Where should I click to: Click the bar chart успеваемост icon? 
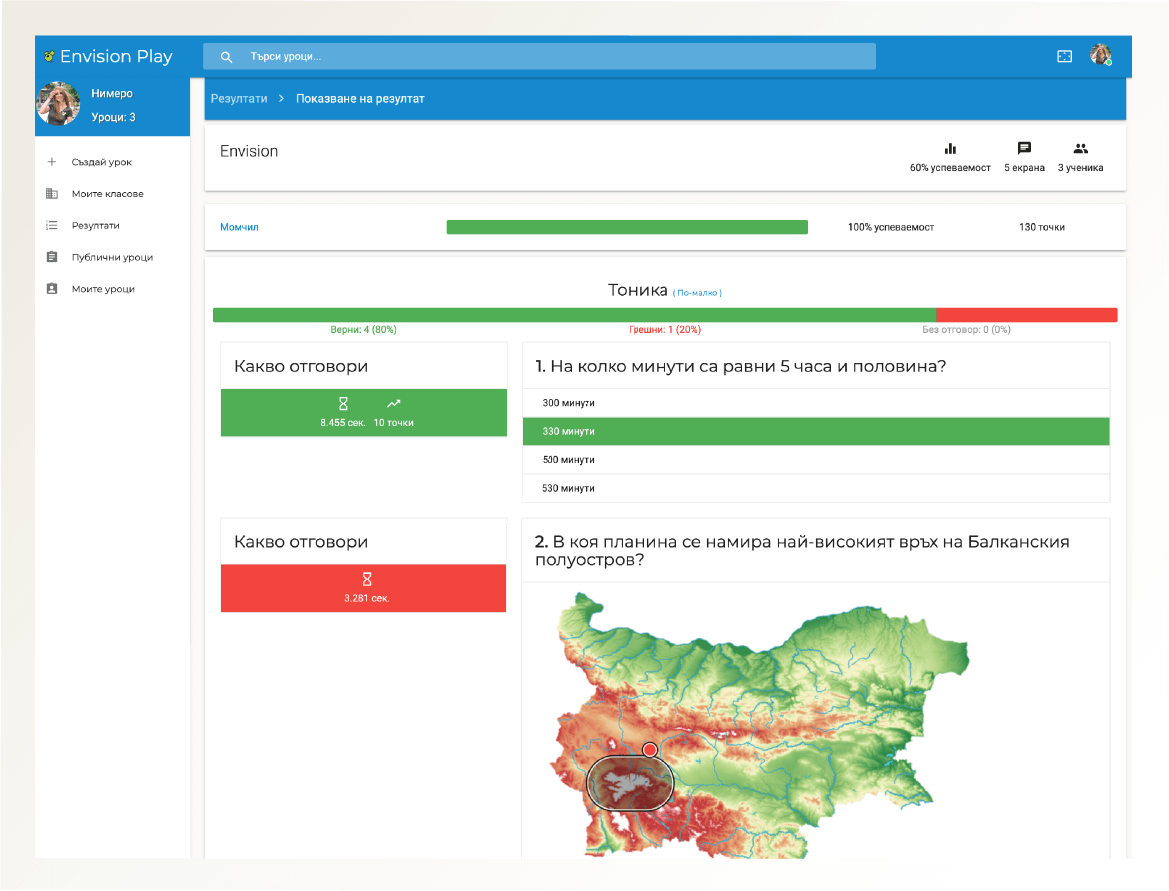950,149
